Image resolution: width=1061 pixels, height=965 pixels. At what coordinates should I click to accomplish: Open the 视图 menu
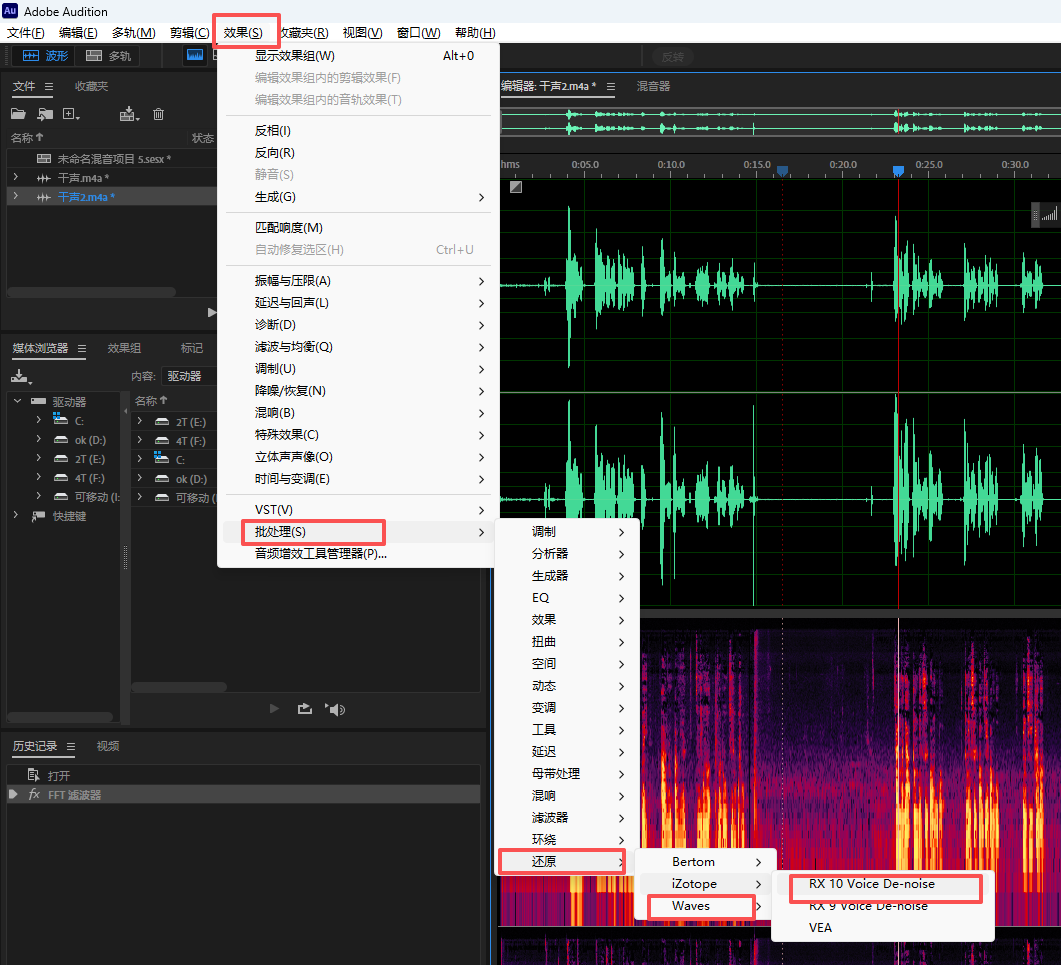[x=362, y=32]
